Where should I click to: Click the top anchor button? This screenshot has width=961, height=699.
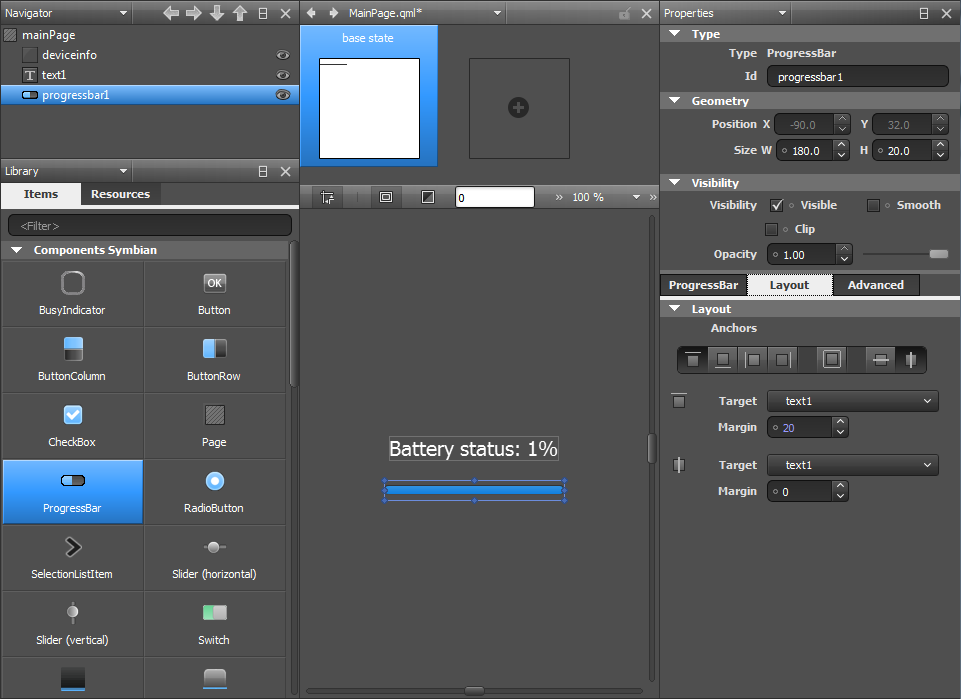point(693,360)
